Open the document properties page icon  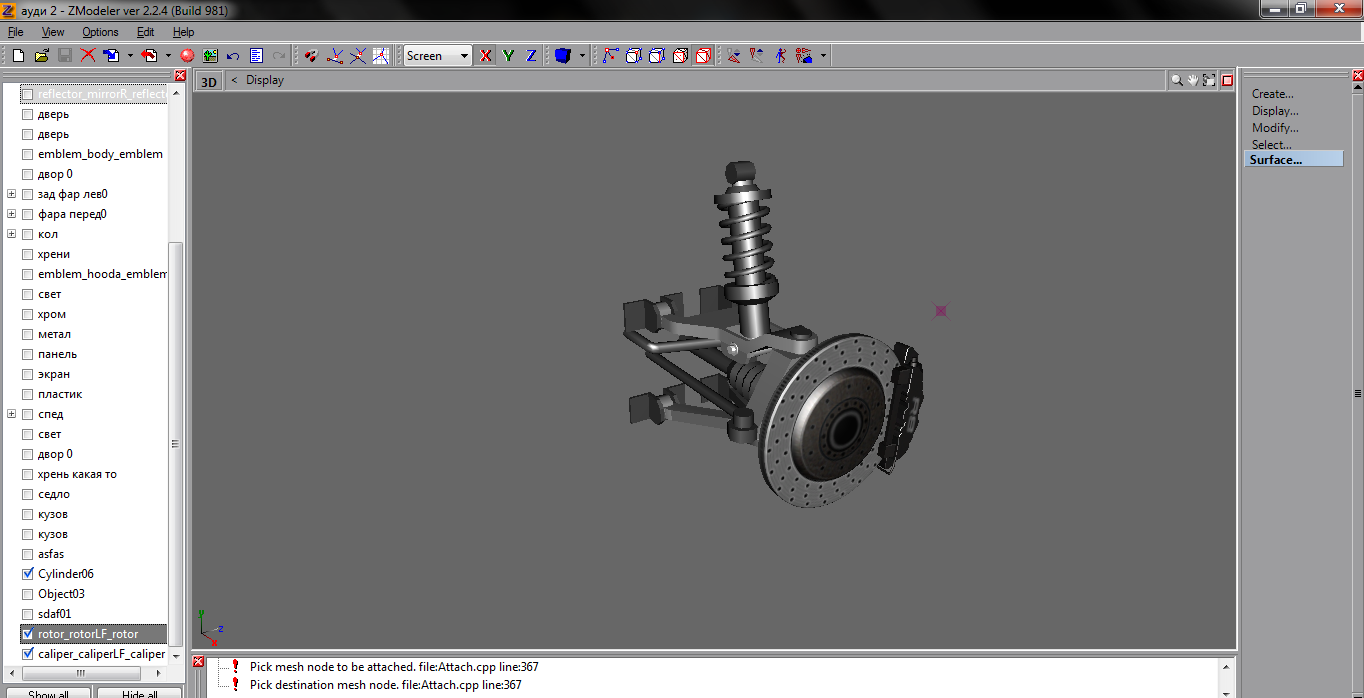click(x=256, y=56)
